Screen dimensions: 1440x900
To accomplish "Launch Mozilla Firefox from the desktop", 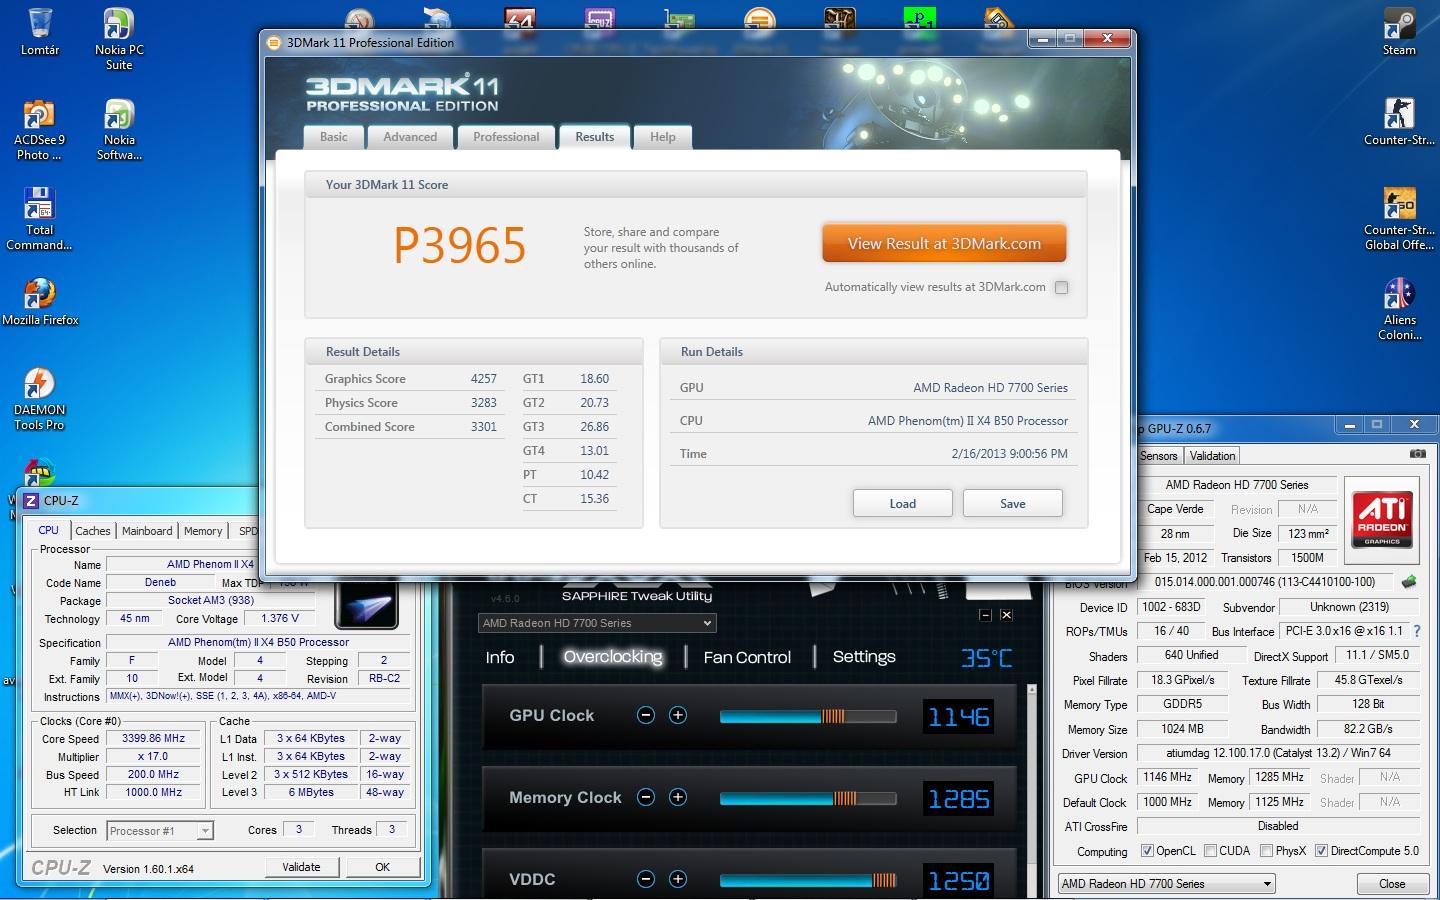I will pyautogui.click(x=40, y=302).
